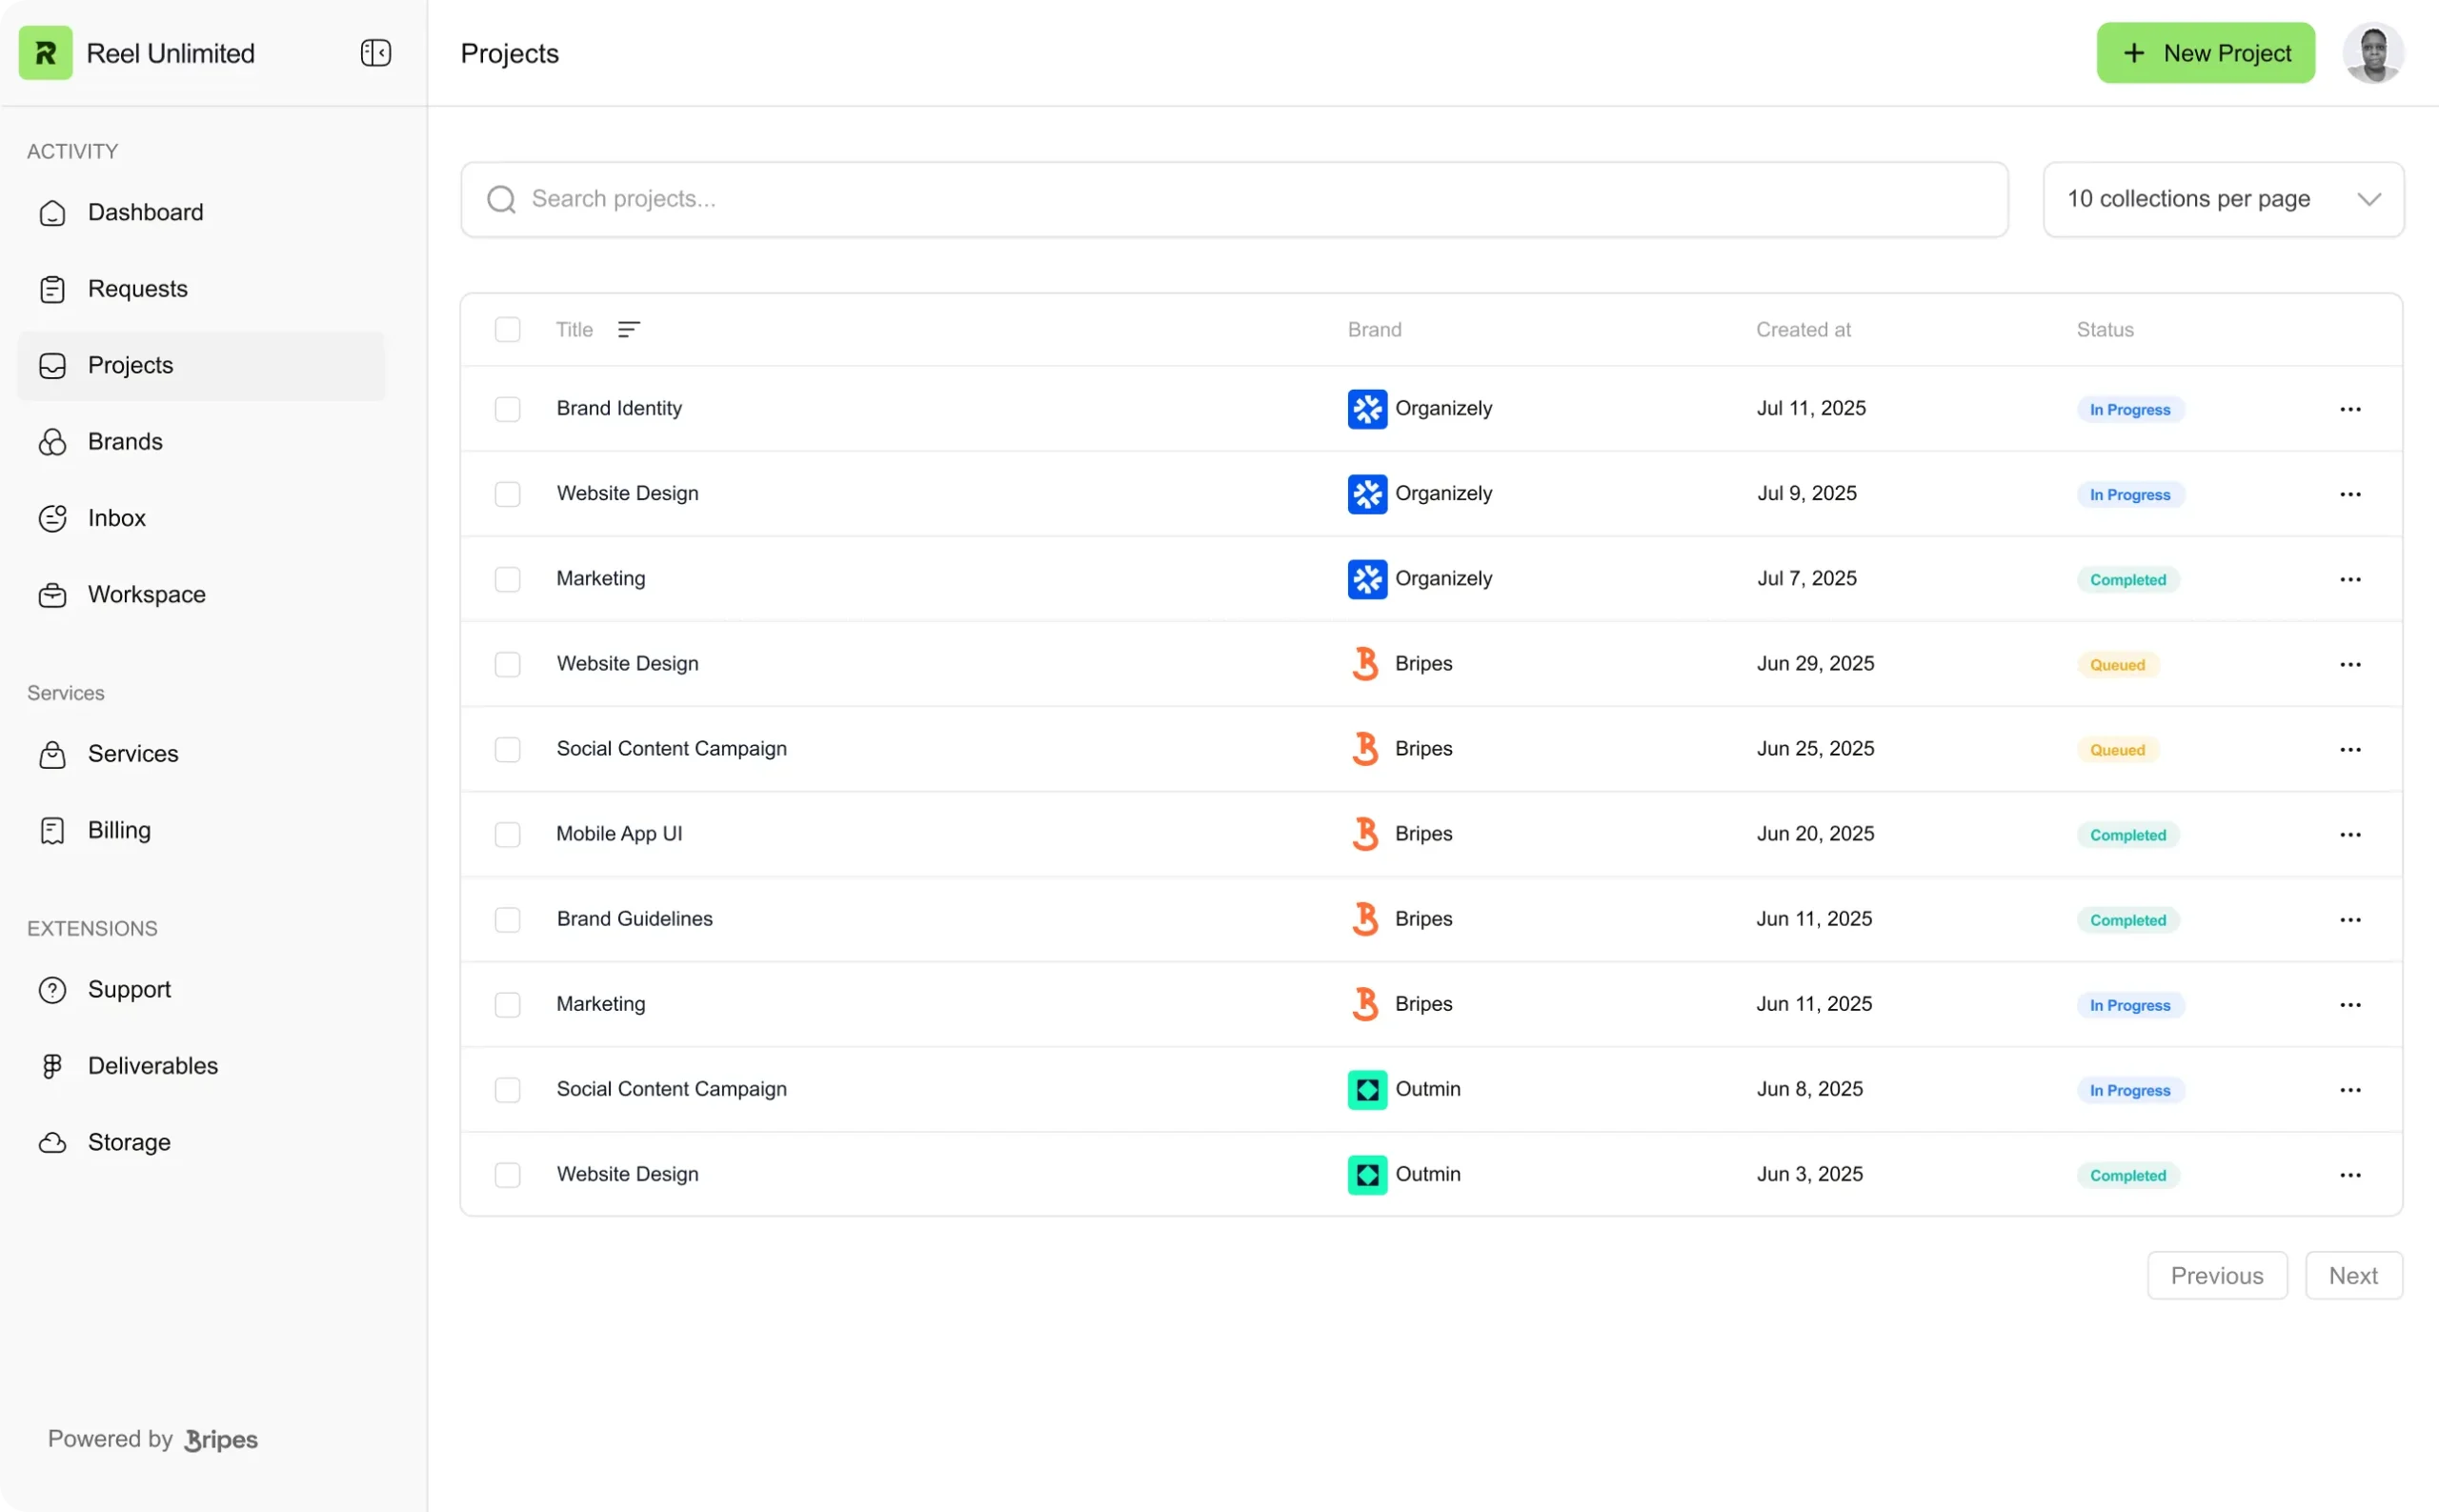The image size is (2439, 1512).
Task: Click the Title column header
Action: 574,330
